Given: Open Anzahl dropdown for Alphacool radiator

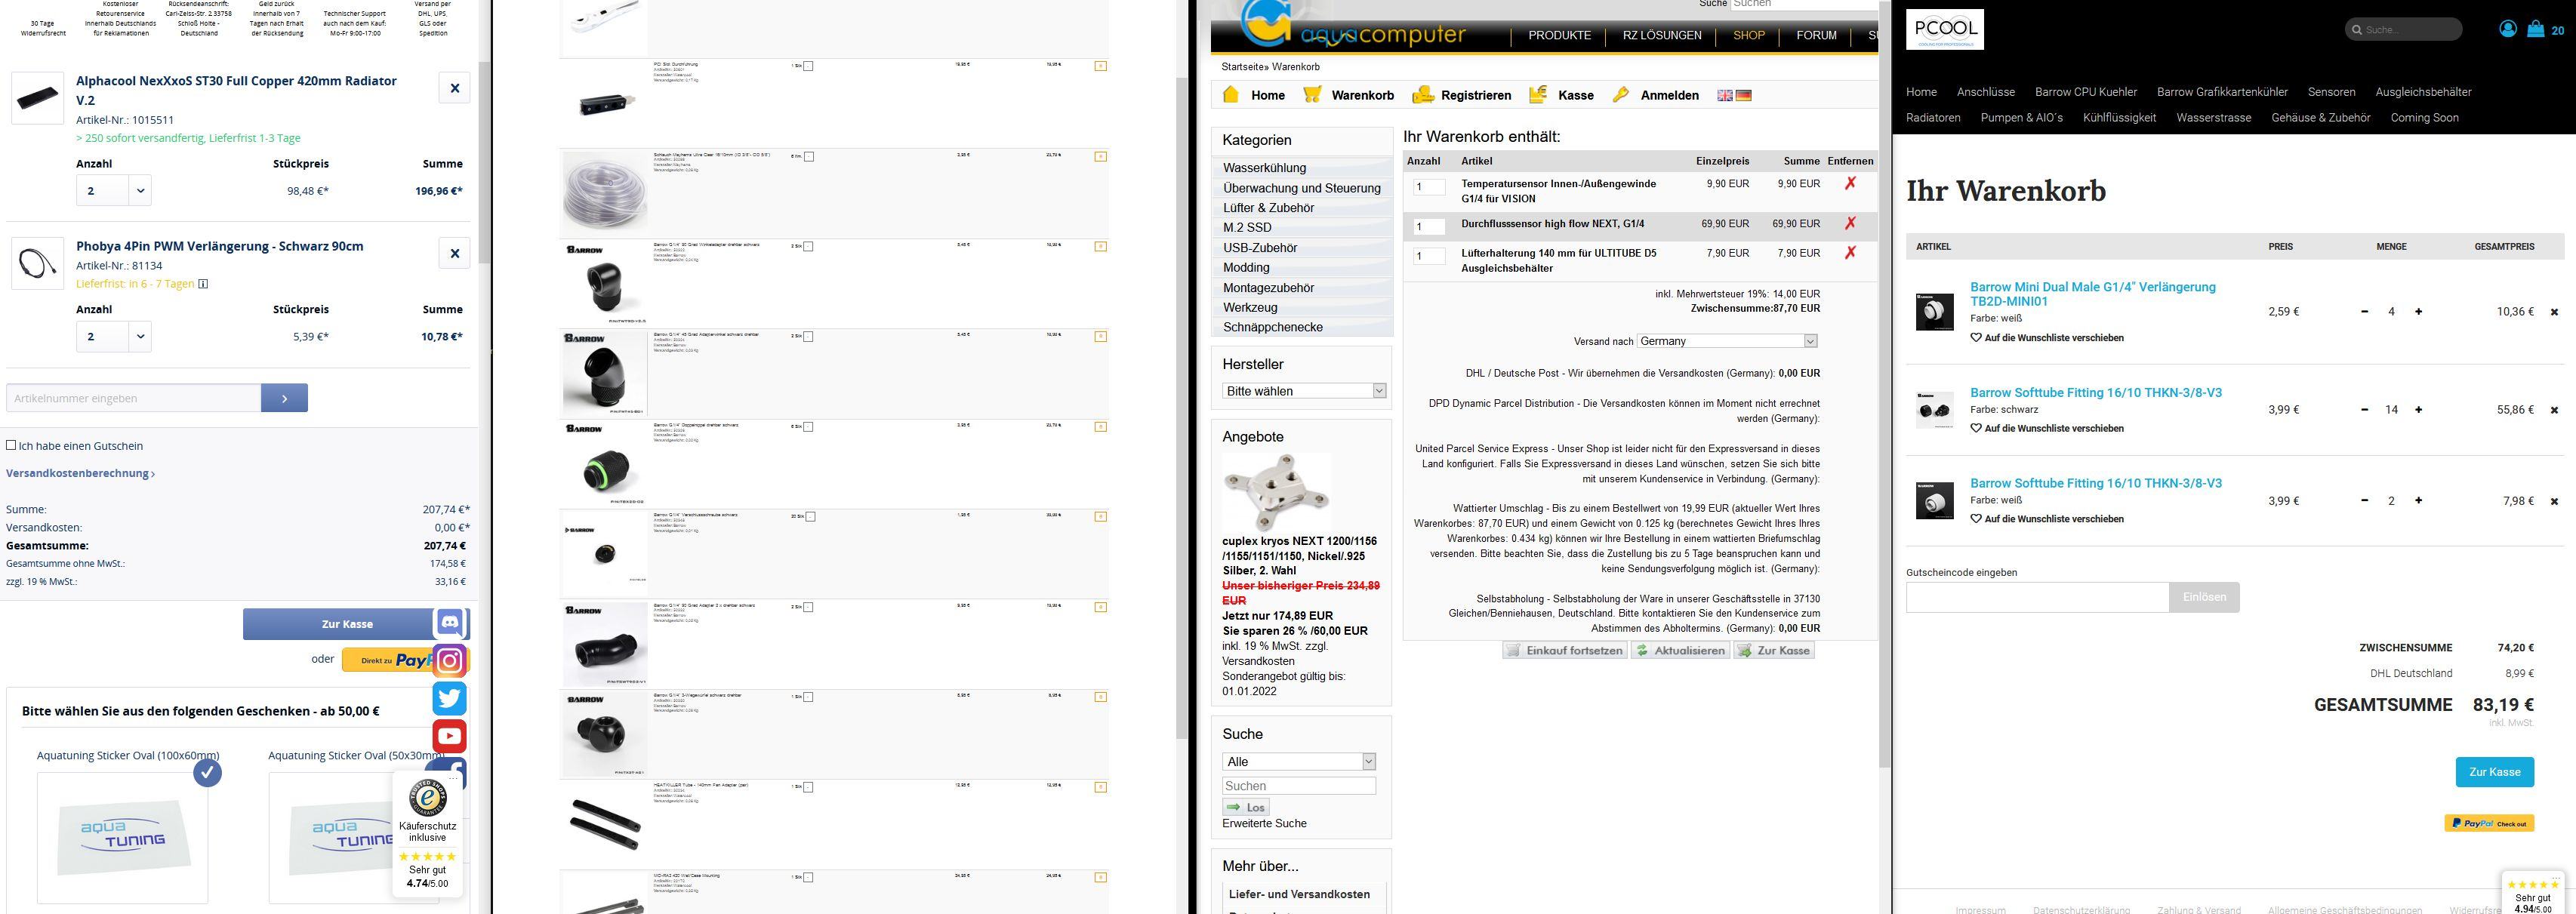Looking at the screenshot, I should click(139, 190).
